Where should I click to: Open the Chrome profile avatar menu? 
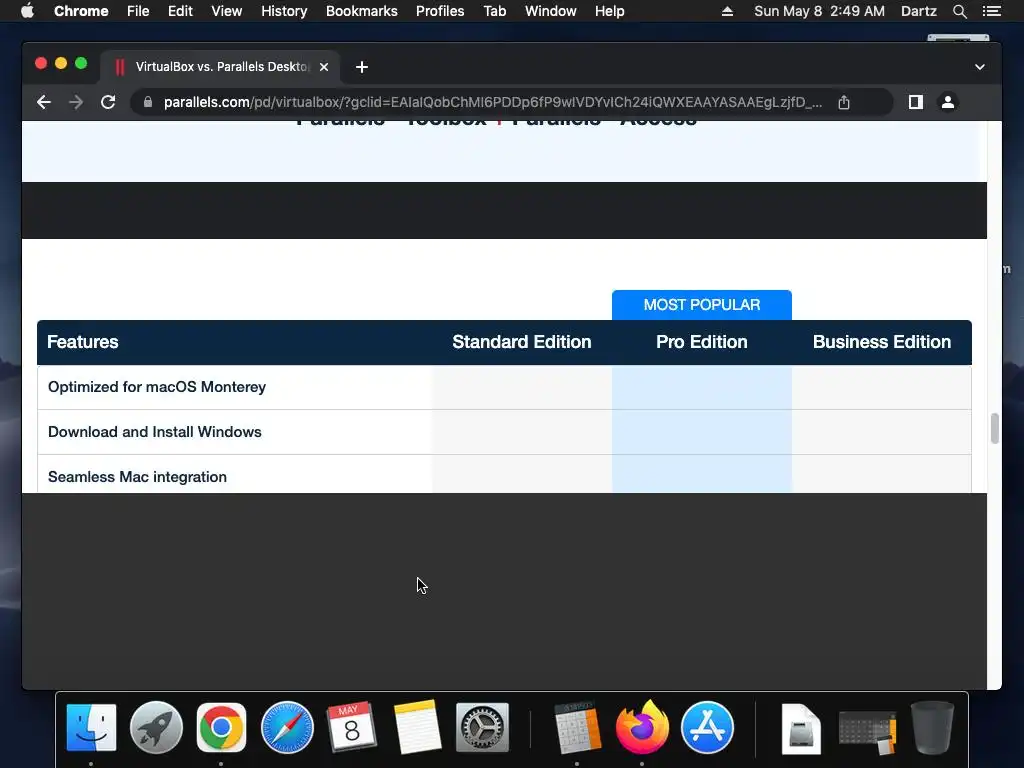point(948,103)
